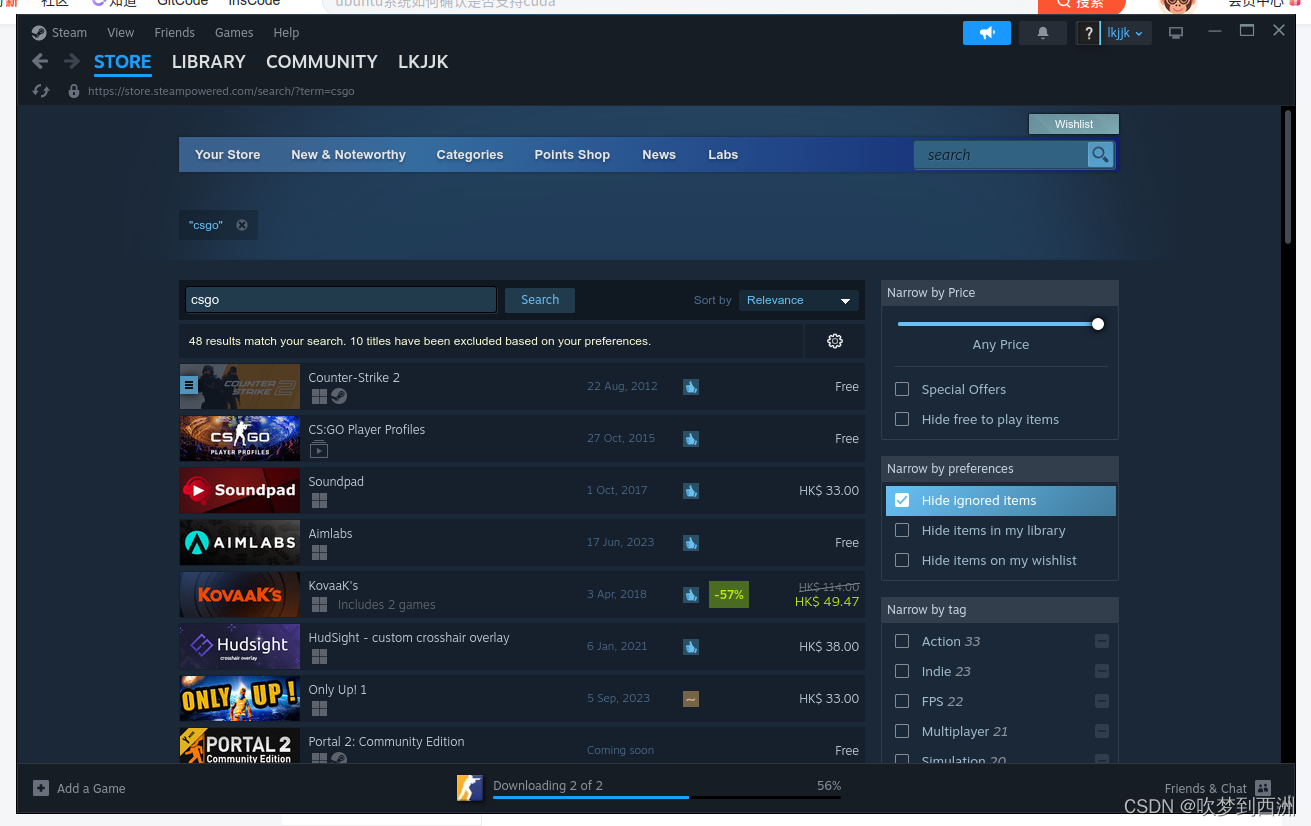Click the Steam logo menu
This screenshot has height=826, width=1311.
[39, 33]
